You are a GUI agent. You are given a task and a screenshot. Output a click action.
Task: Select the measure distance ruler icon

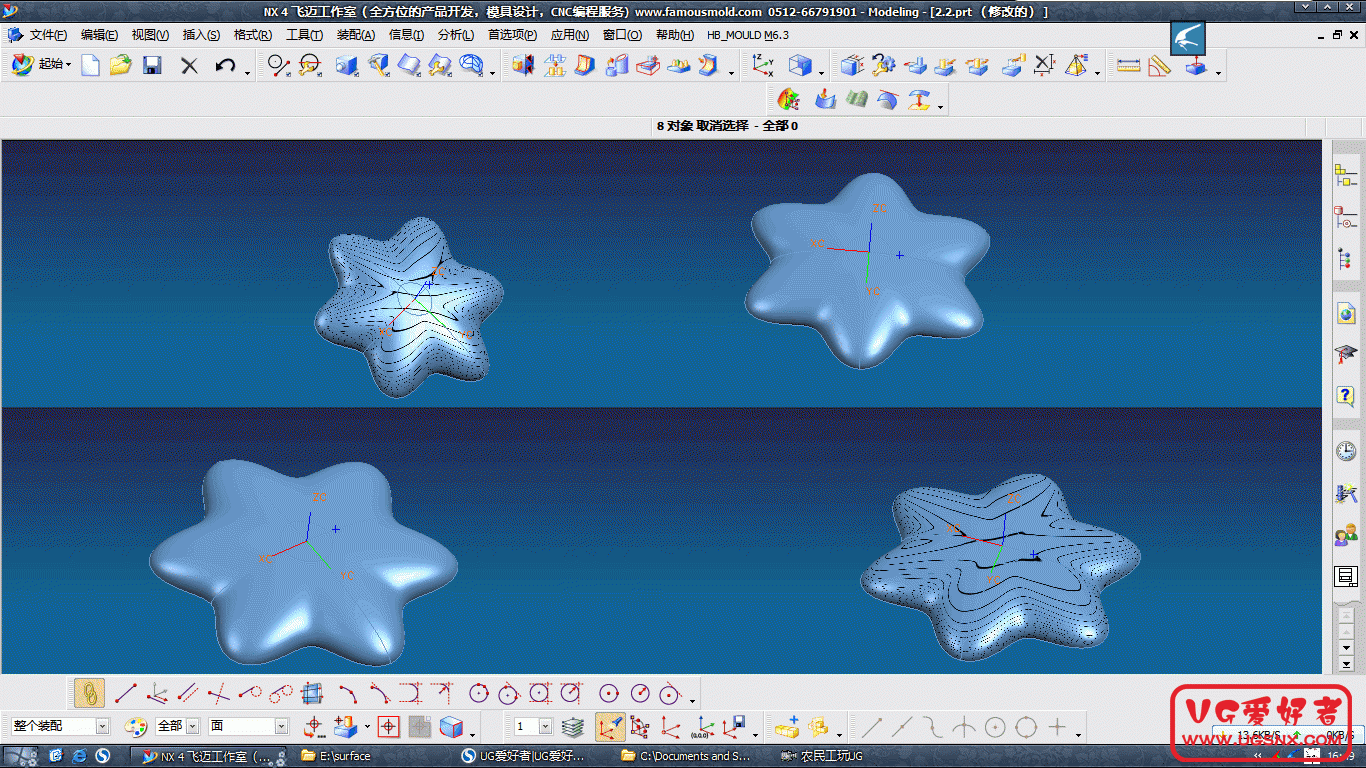(1128, 66)
